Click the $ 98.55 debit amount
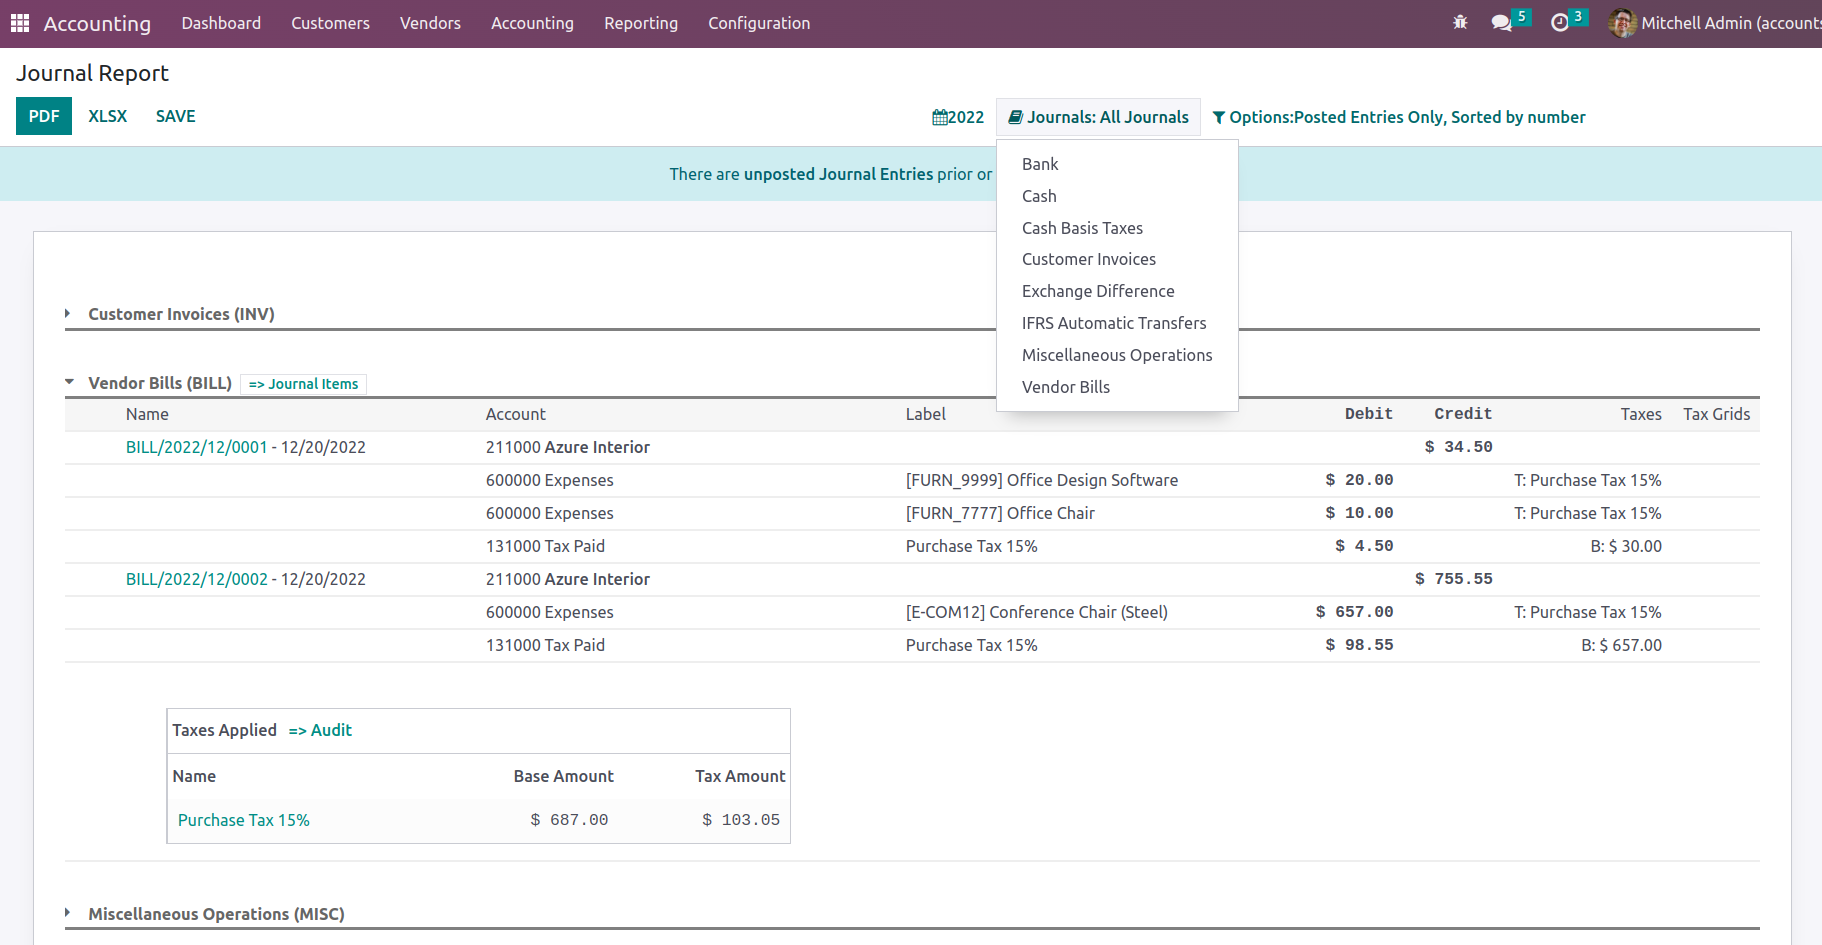 pos(1360,645)
